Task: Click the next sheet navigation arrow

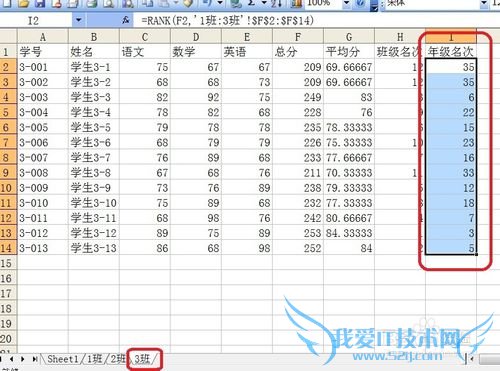Action: tap(23, 359)
